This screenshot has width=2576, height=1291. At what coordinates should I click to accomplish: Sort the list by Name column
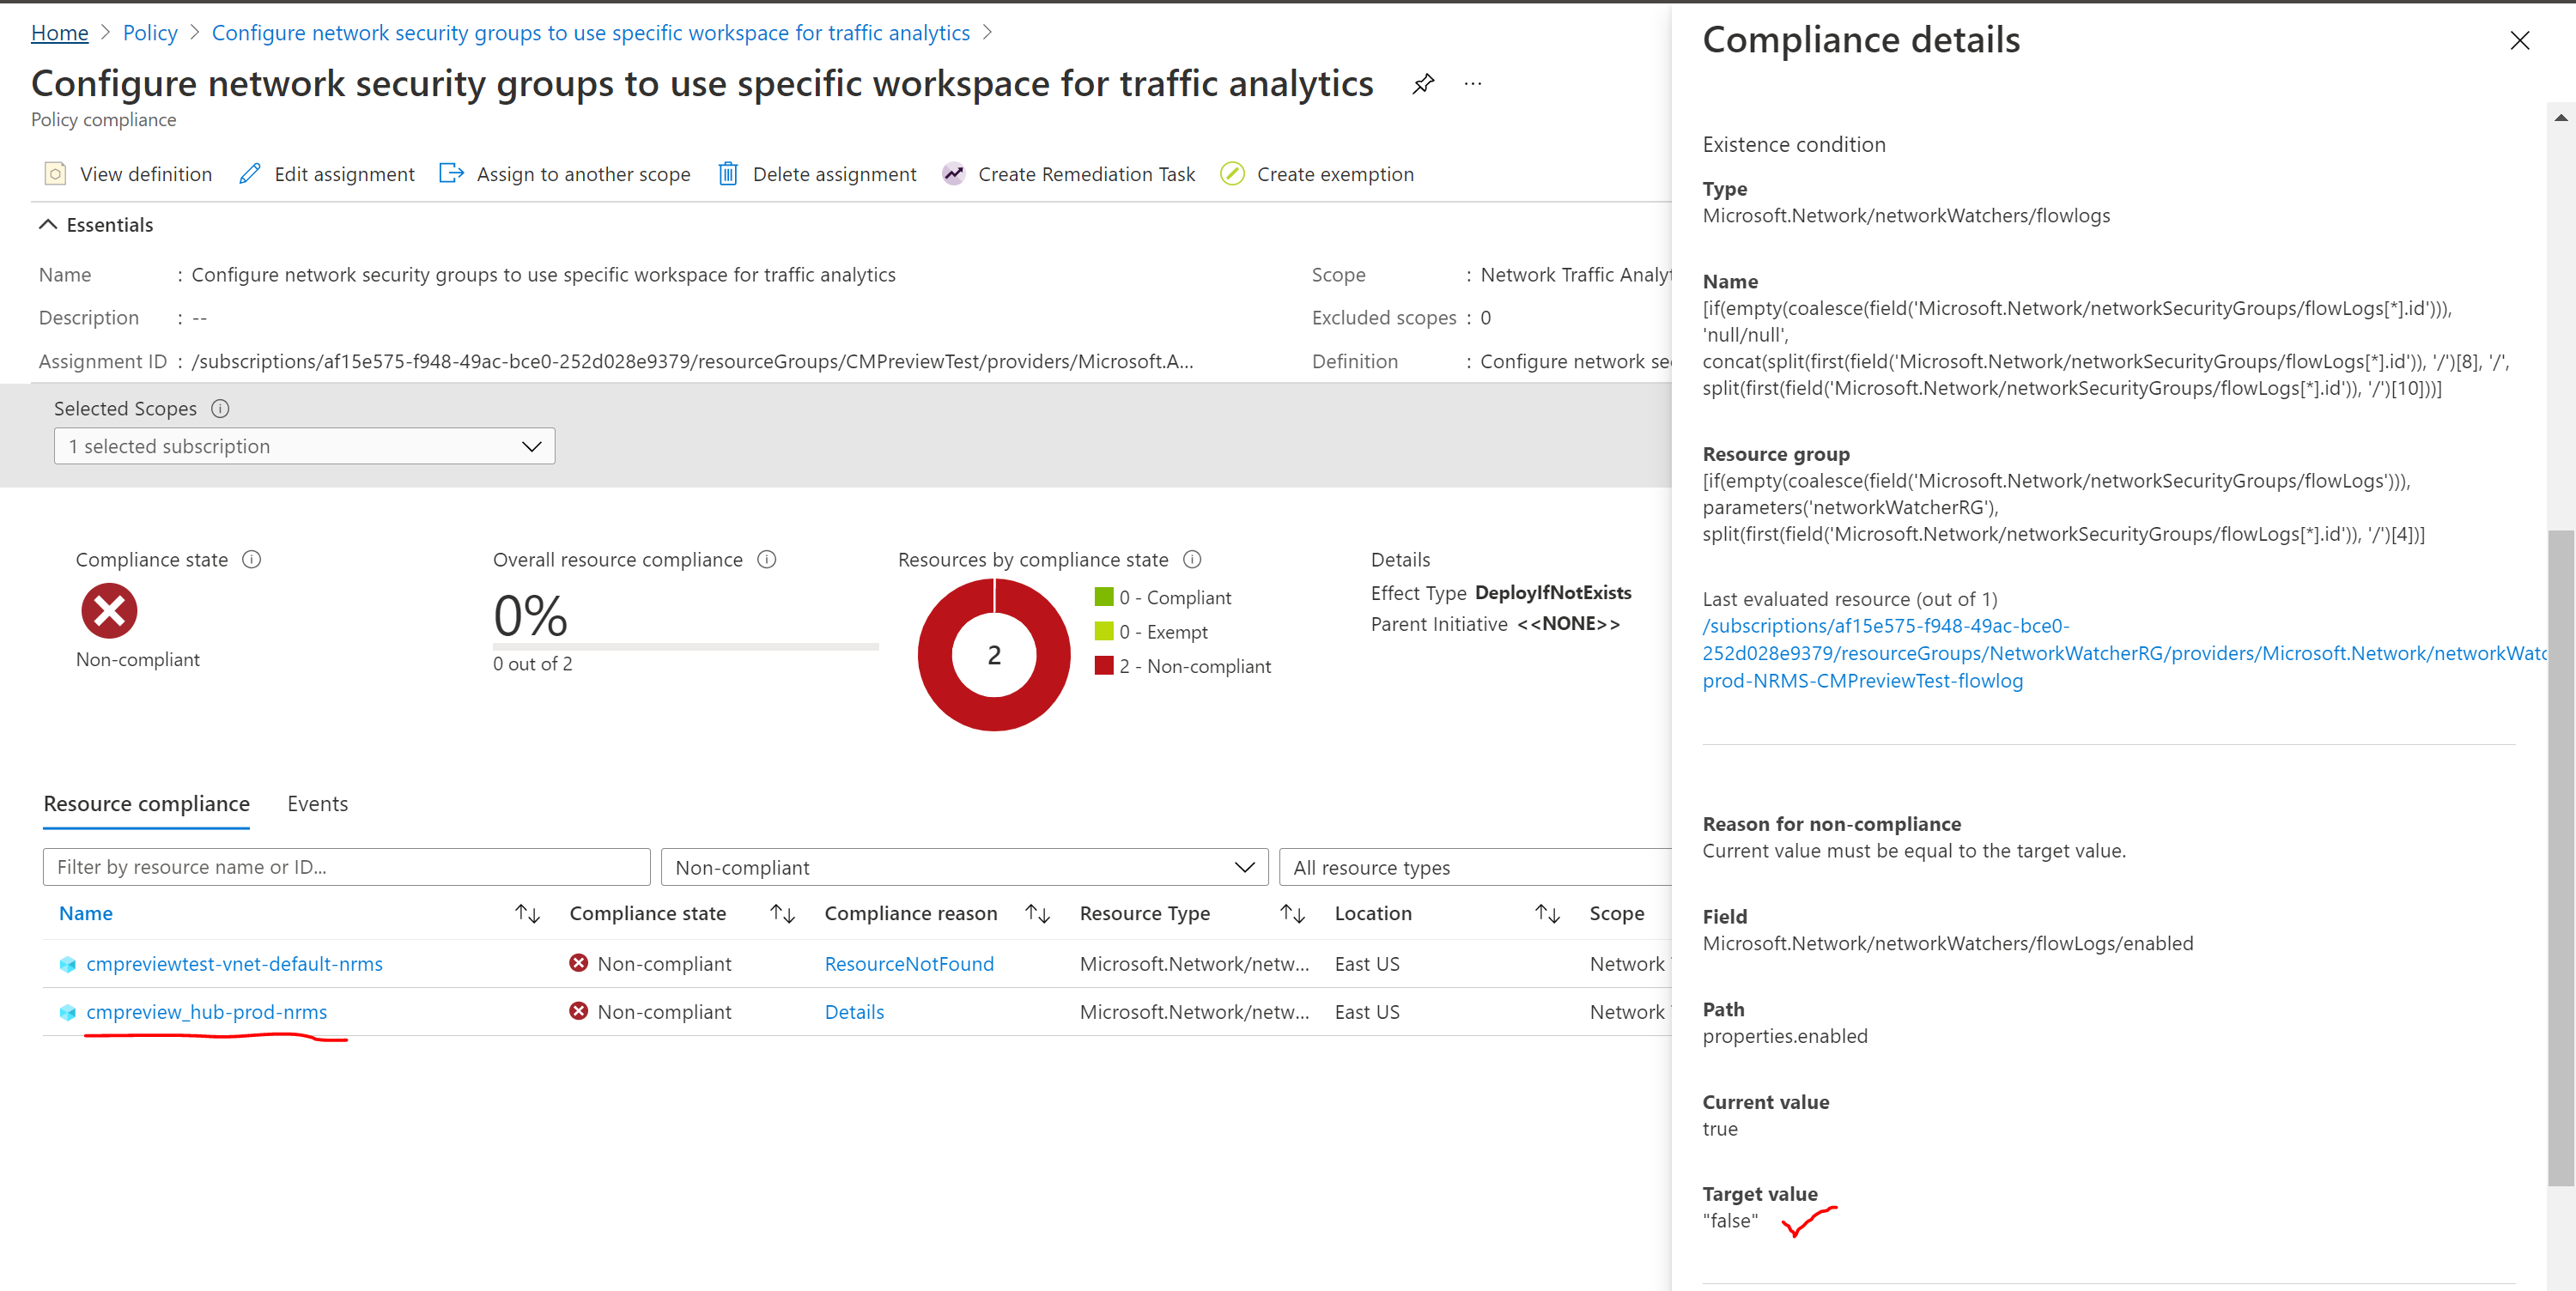point(527,913)
